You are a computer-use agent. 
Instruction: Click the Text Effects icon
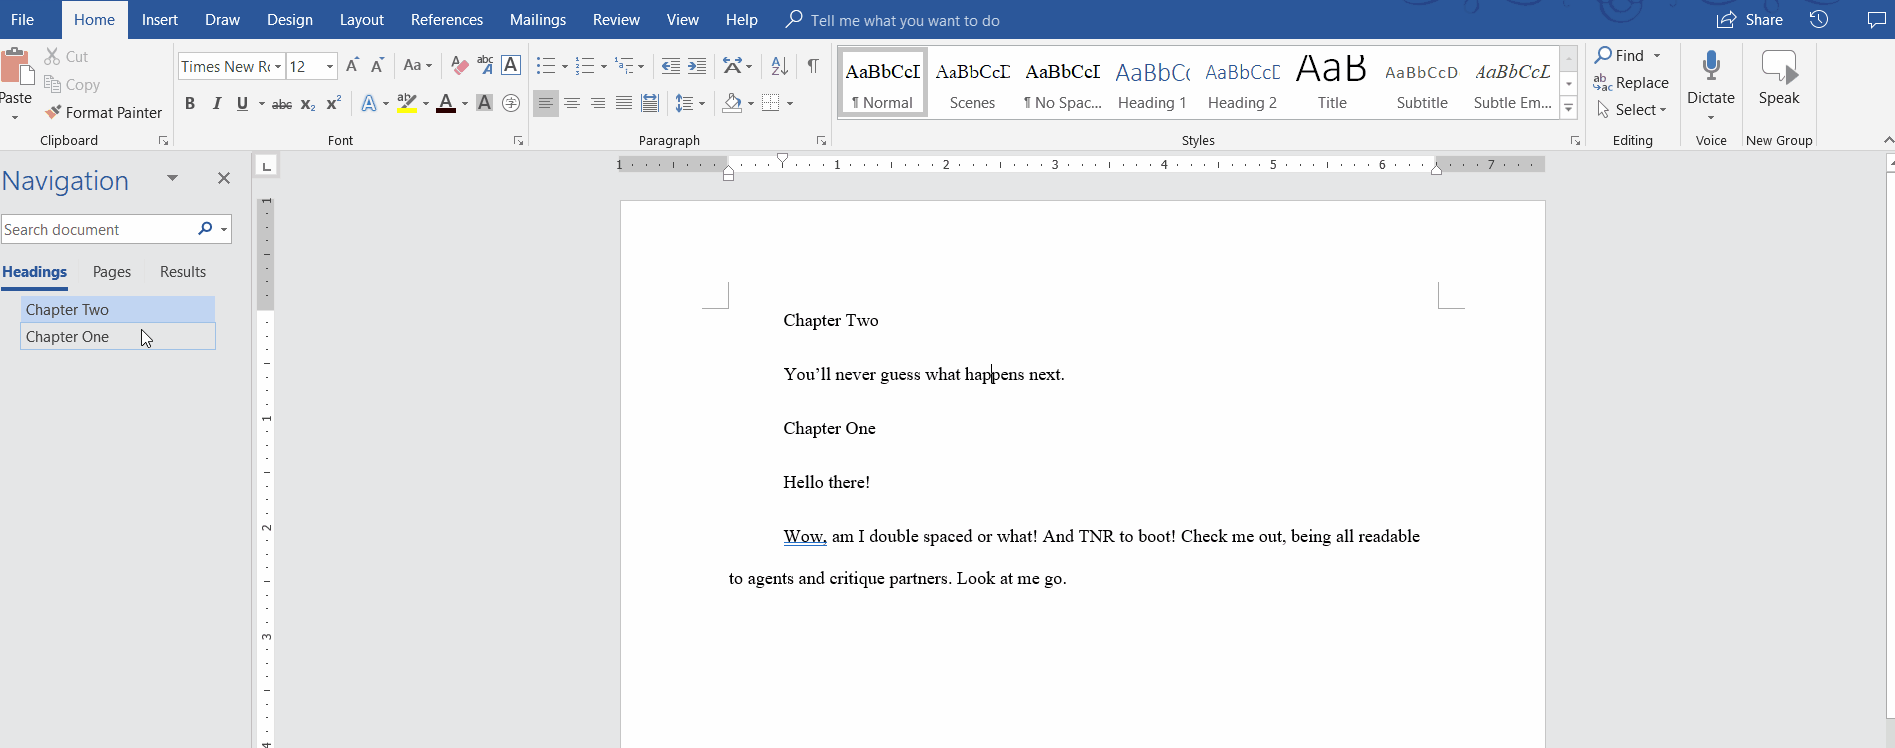tap(369, 103)
